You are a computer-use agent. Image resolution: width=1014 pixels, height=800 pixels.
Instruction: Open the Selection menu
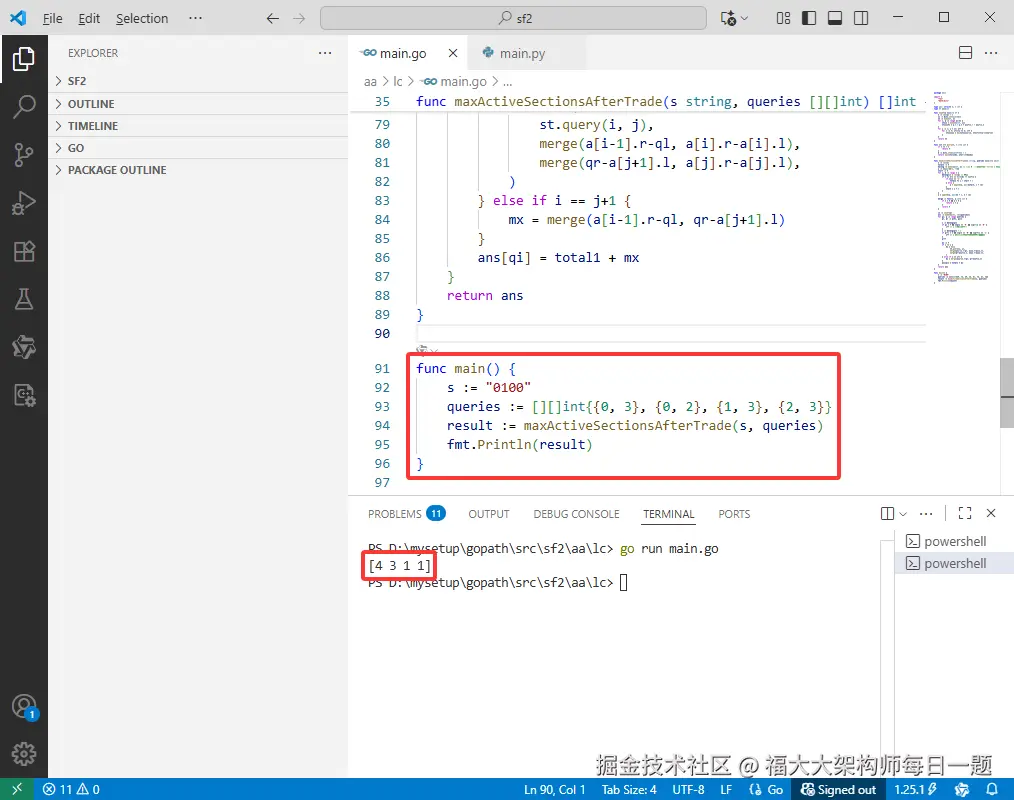click(142, 18)
